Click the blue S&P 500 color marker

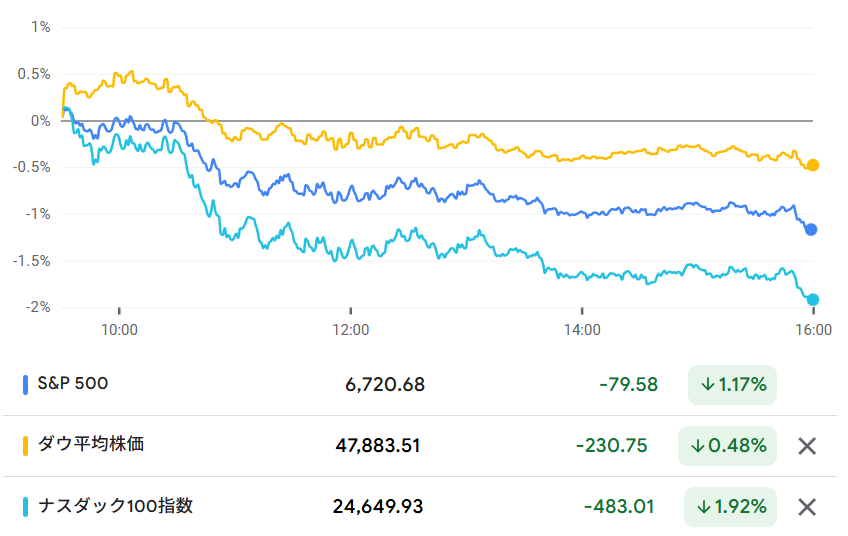[x=25, y=384]
